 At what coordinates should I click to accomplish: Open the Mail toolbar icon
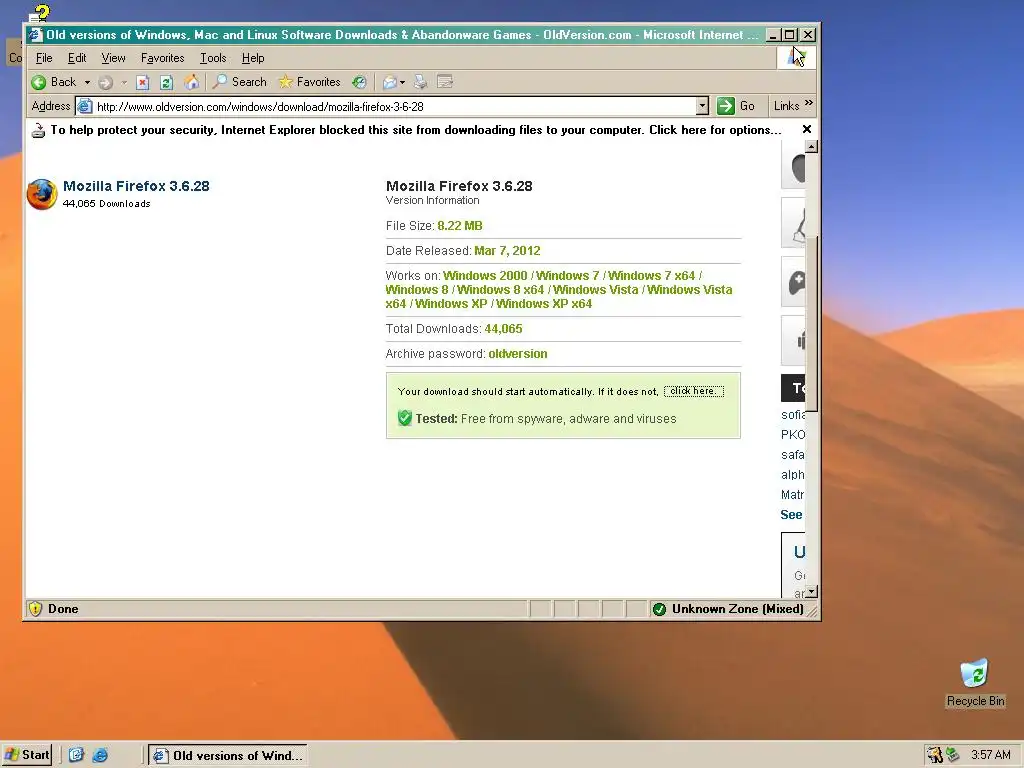(390, 82)
